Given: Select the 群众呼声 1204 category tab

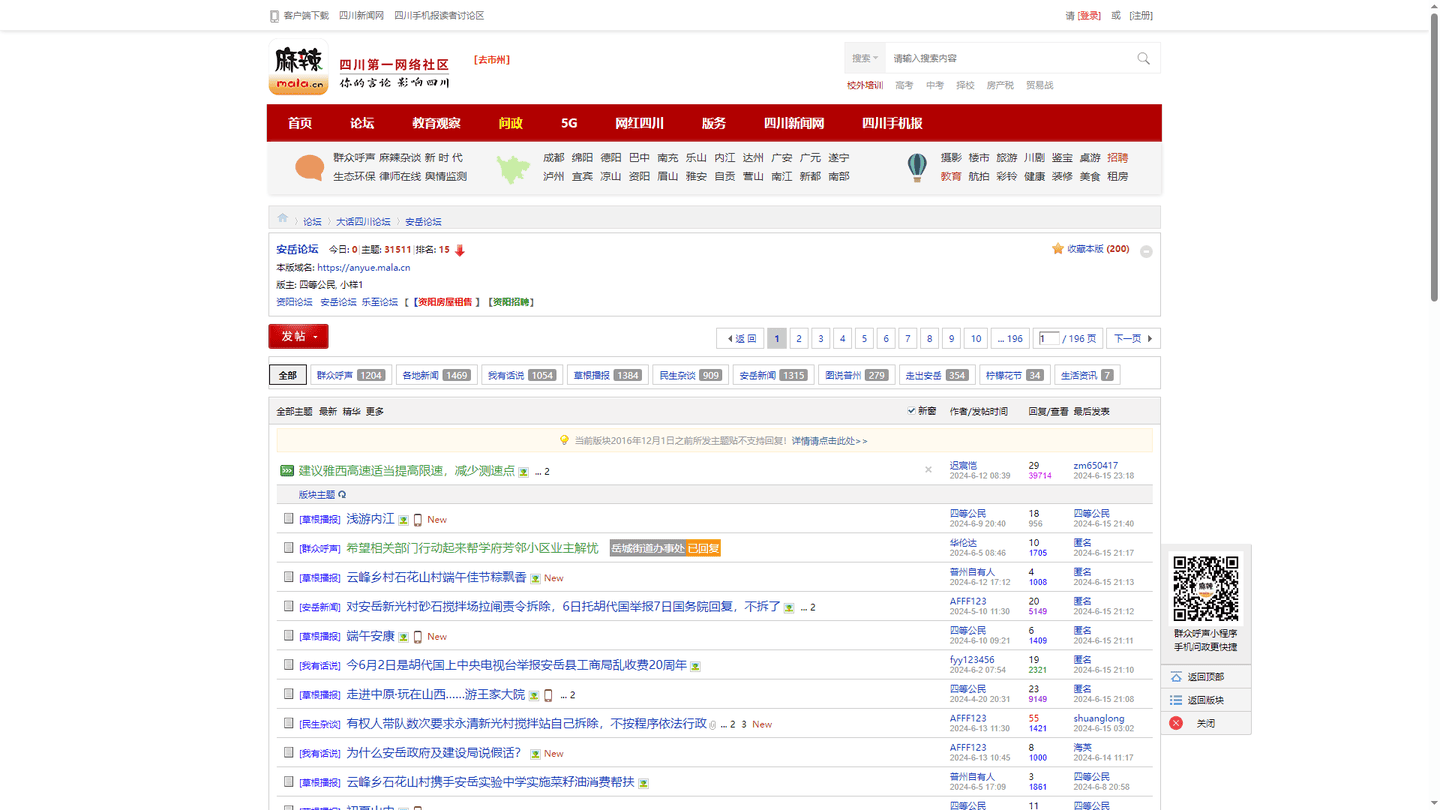Looking at the screenshot, I should [350, 375].
